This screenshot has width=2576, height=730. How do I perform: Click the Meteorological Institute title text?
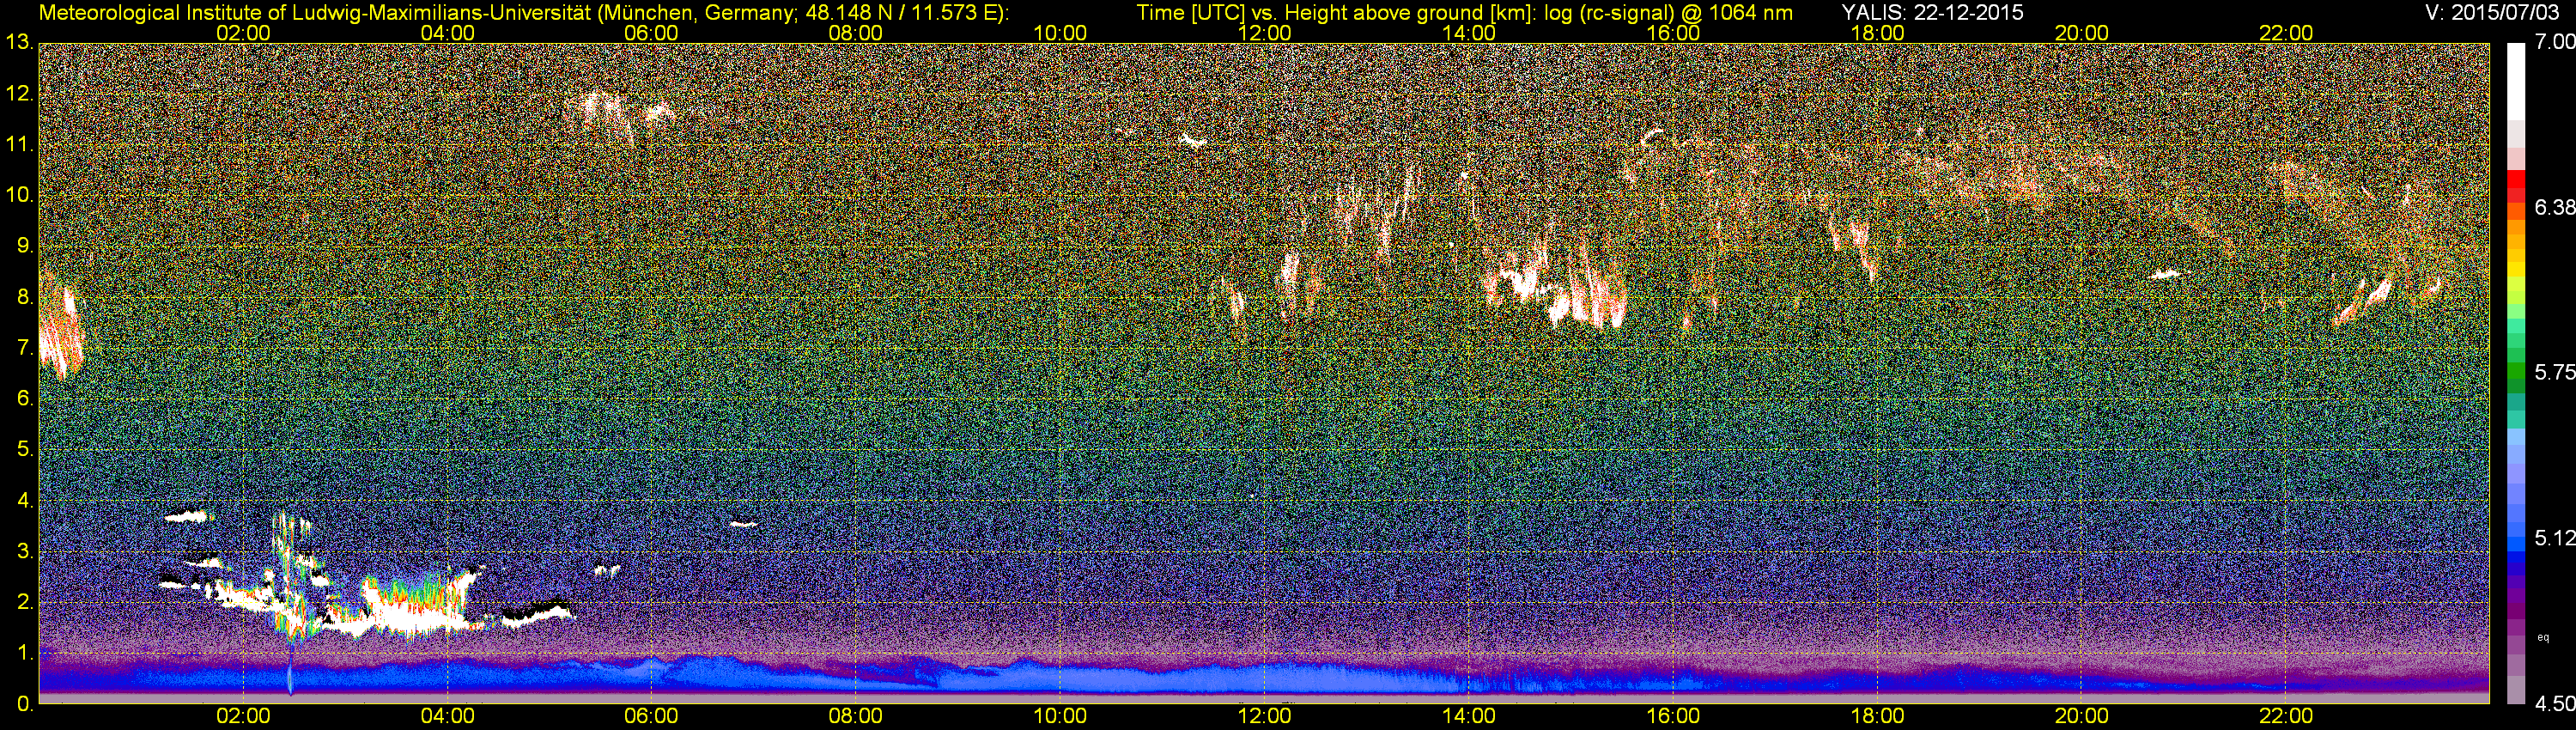523,13
